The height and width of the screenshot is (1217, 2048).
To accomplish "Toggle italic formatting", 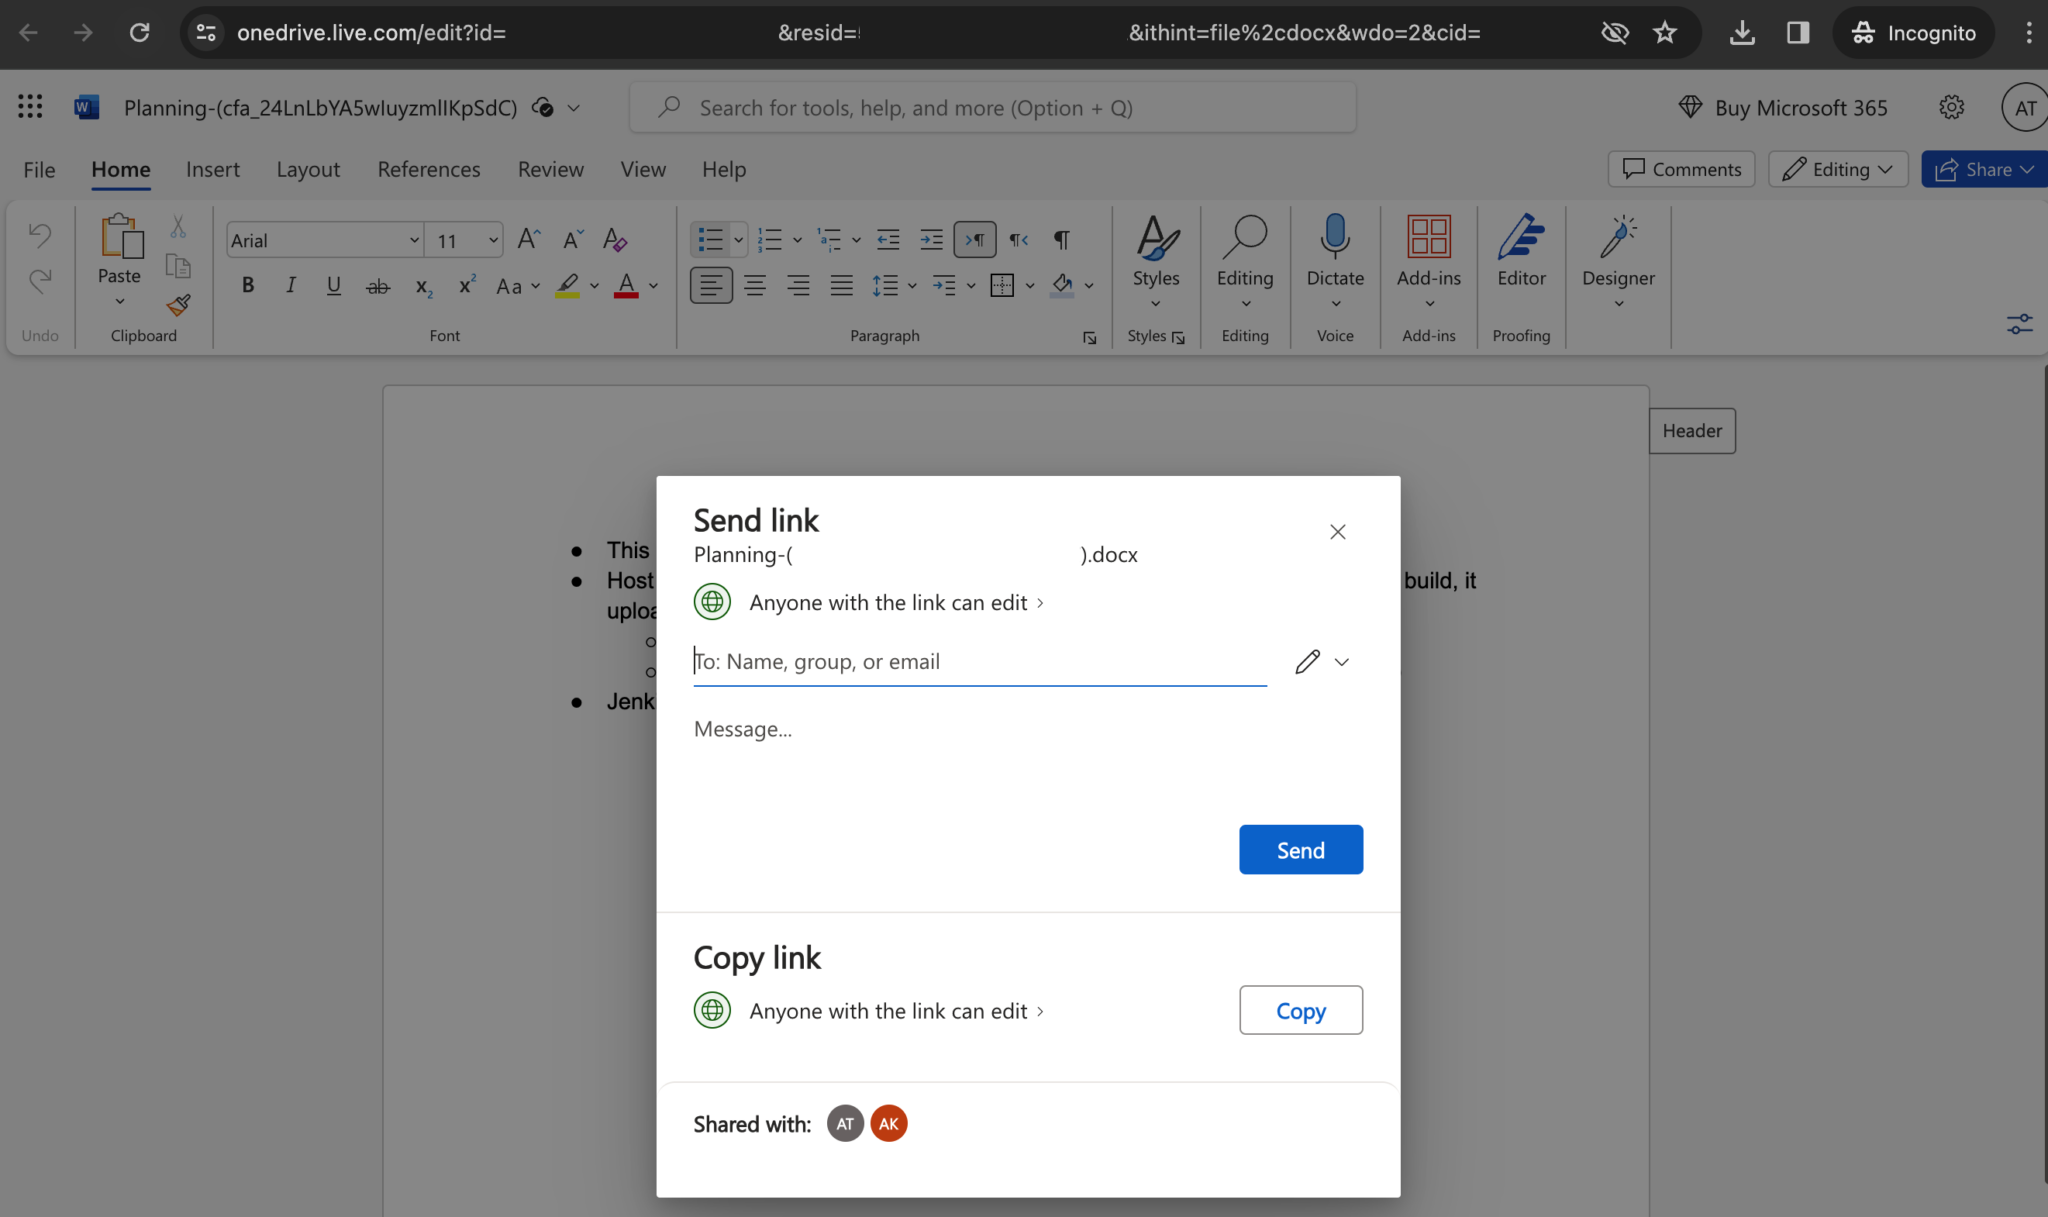I will pyautogui.click(x=290, y=285).
